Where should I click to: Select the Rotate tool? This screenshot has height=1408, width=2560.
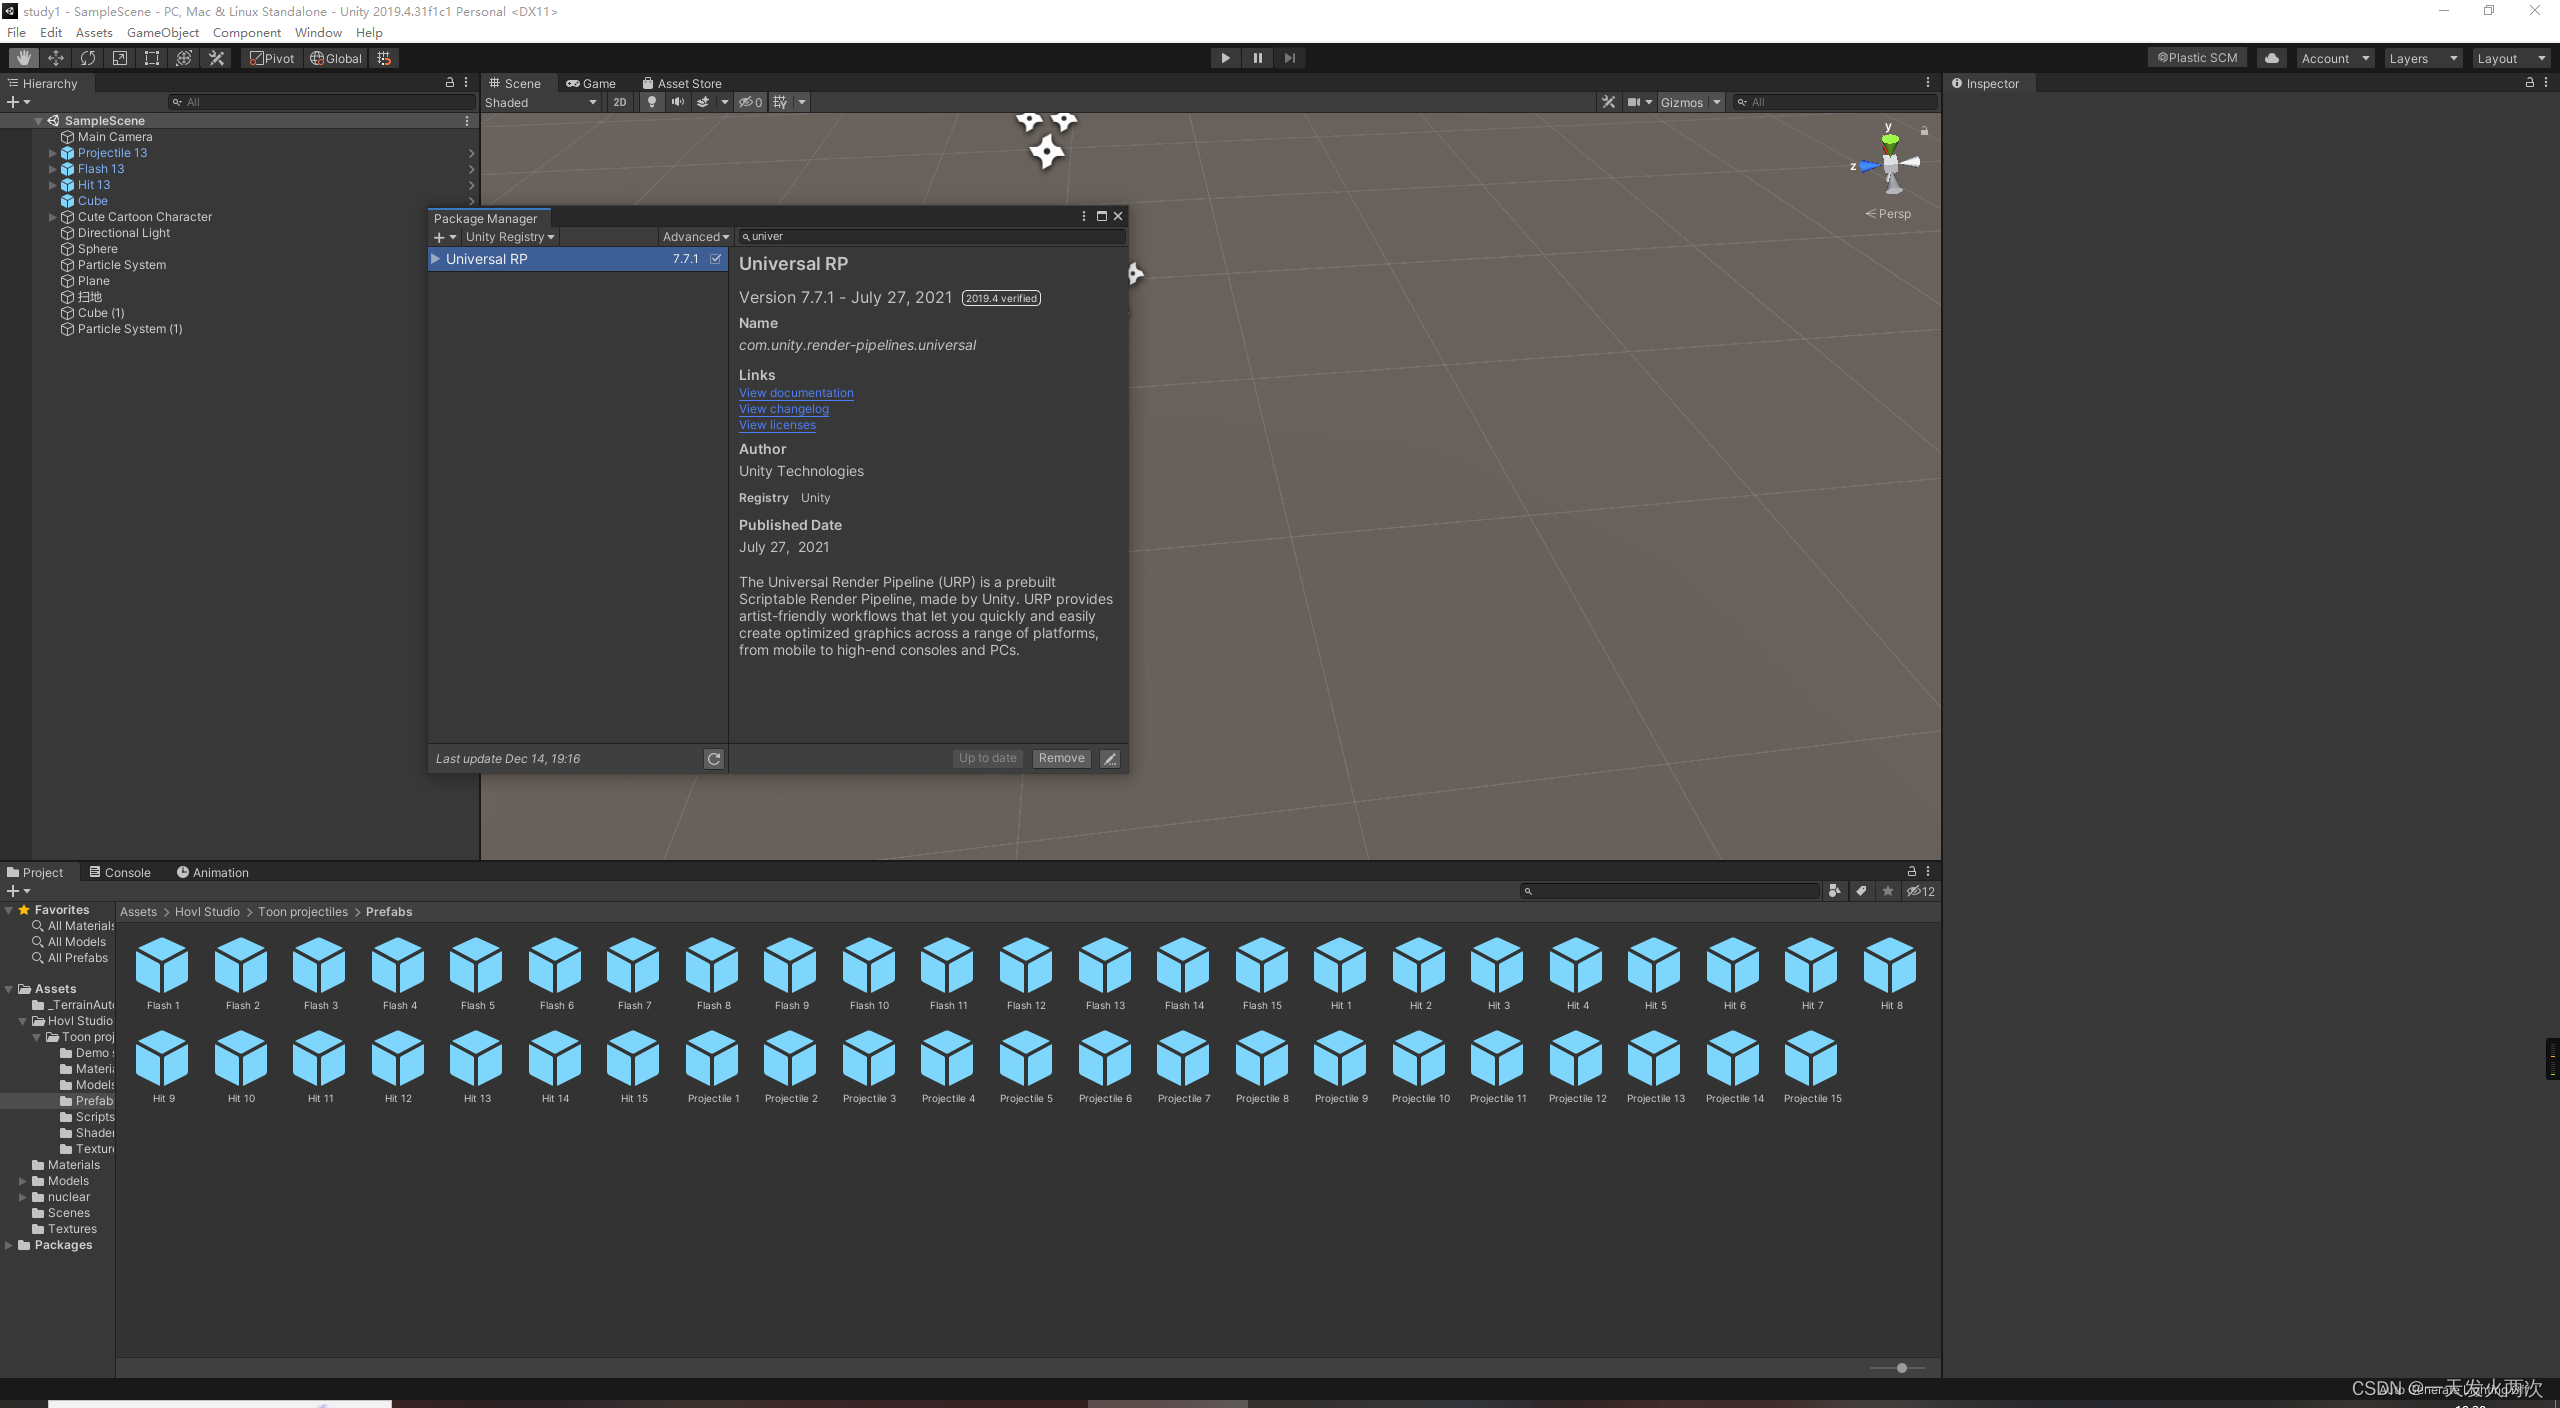coord(88,58)
